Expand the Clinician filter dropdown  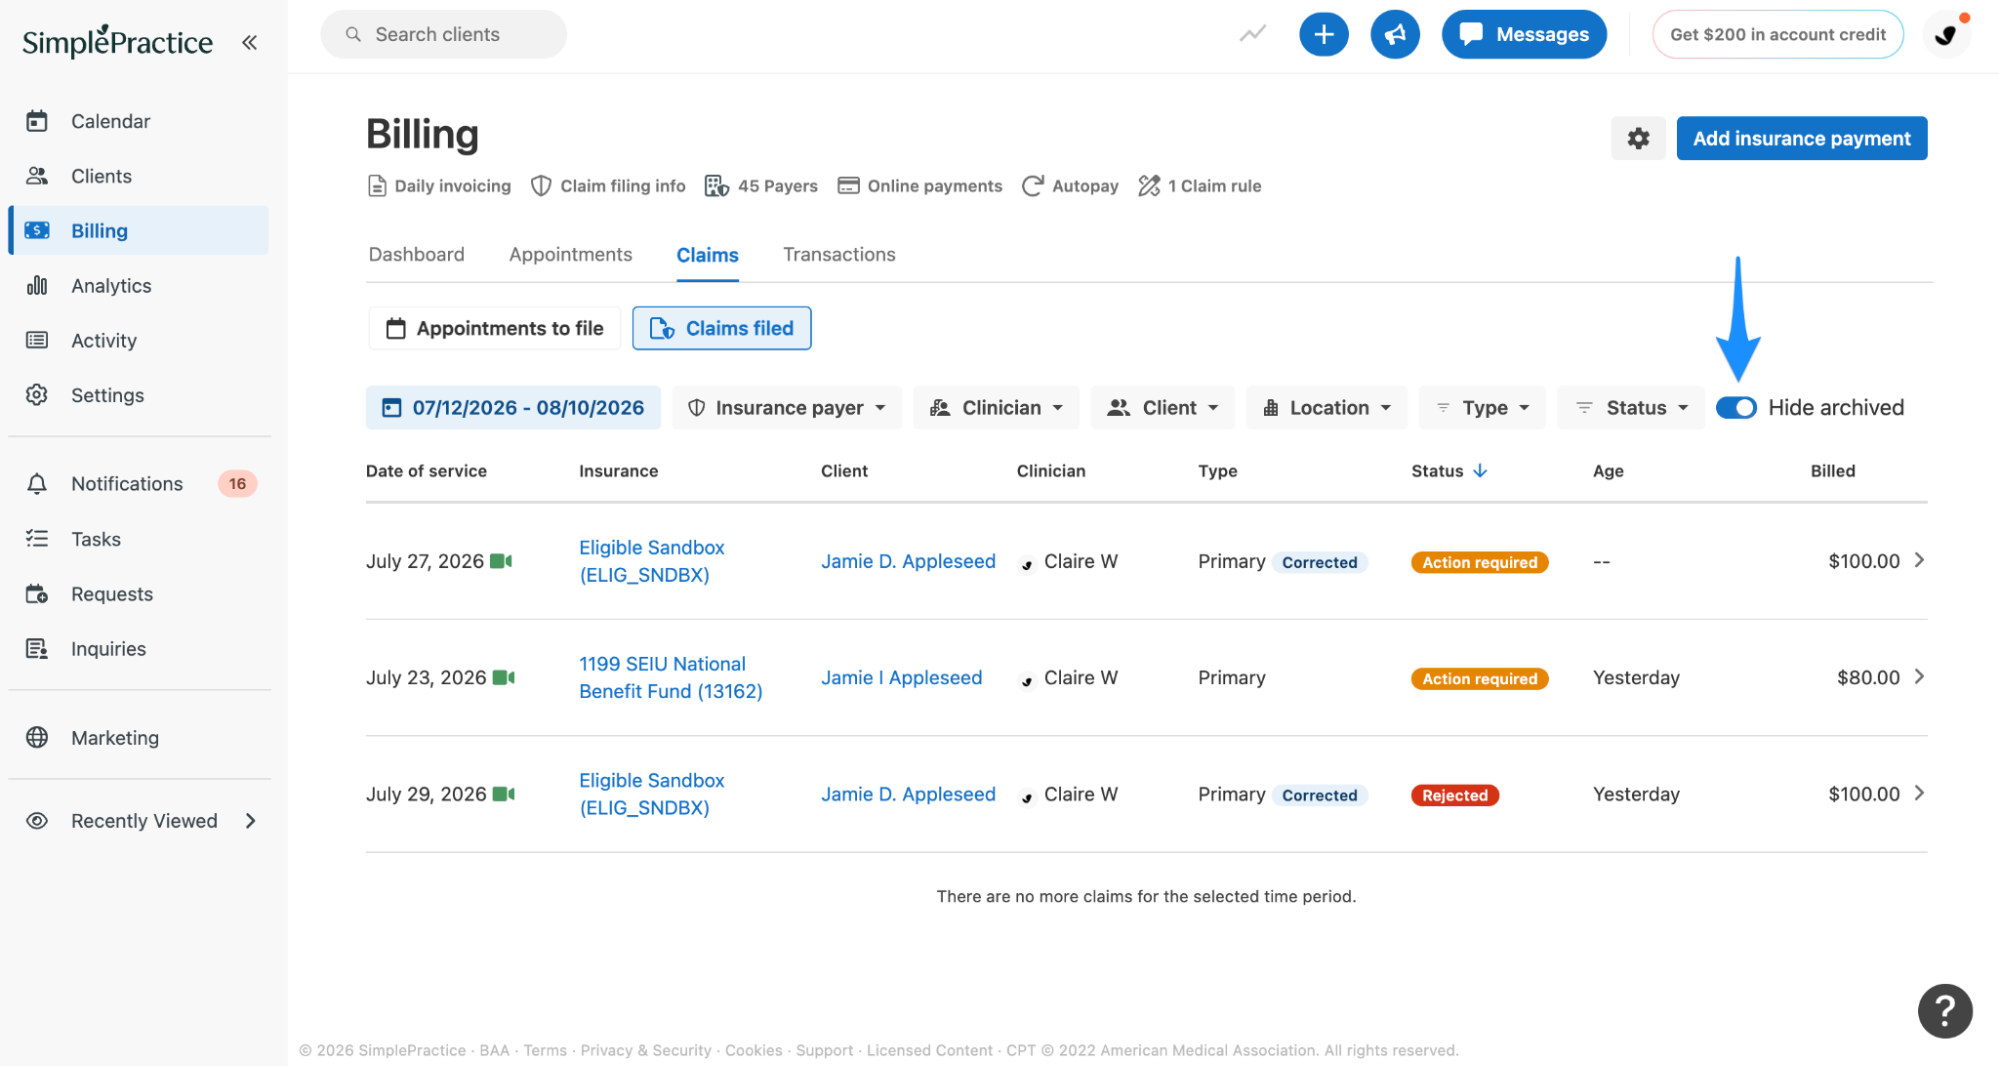click(996, 408)
